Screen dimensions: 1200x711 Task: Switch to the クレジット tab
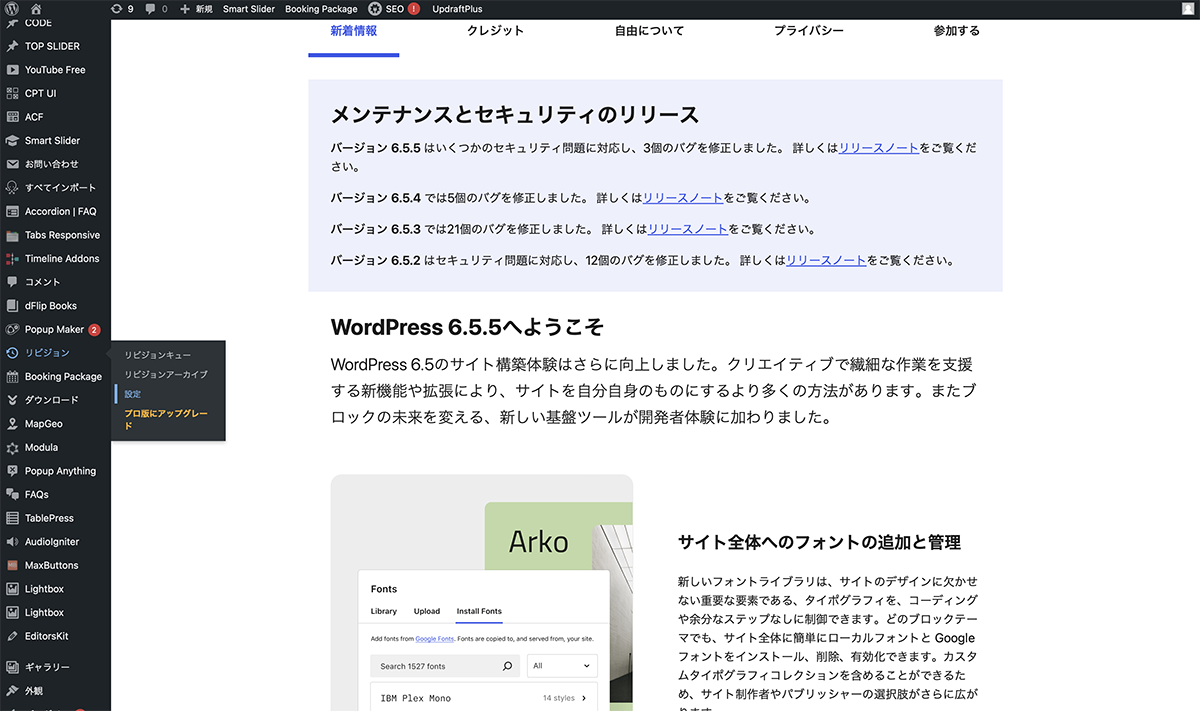click(495, 31)
